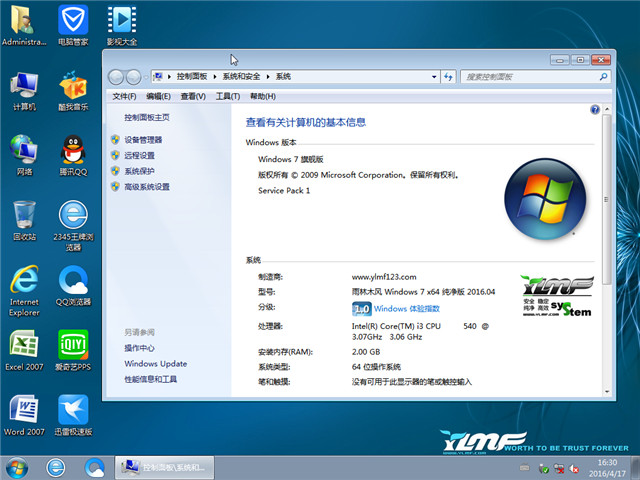Go to 控制面板主页 link
The height and width of the screenshot is (480, 640).
click(147, 118)
